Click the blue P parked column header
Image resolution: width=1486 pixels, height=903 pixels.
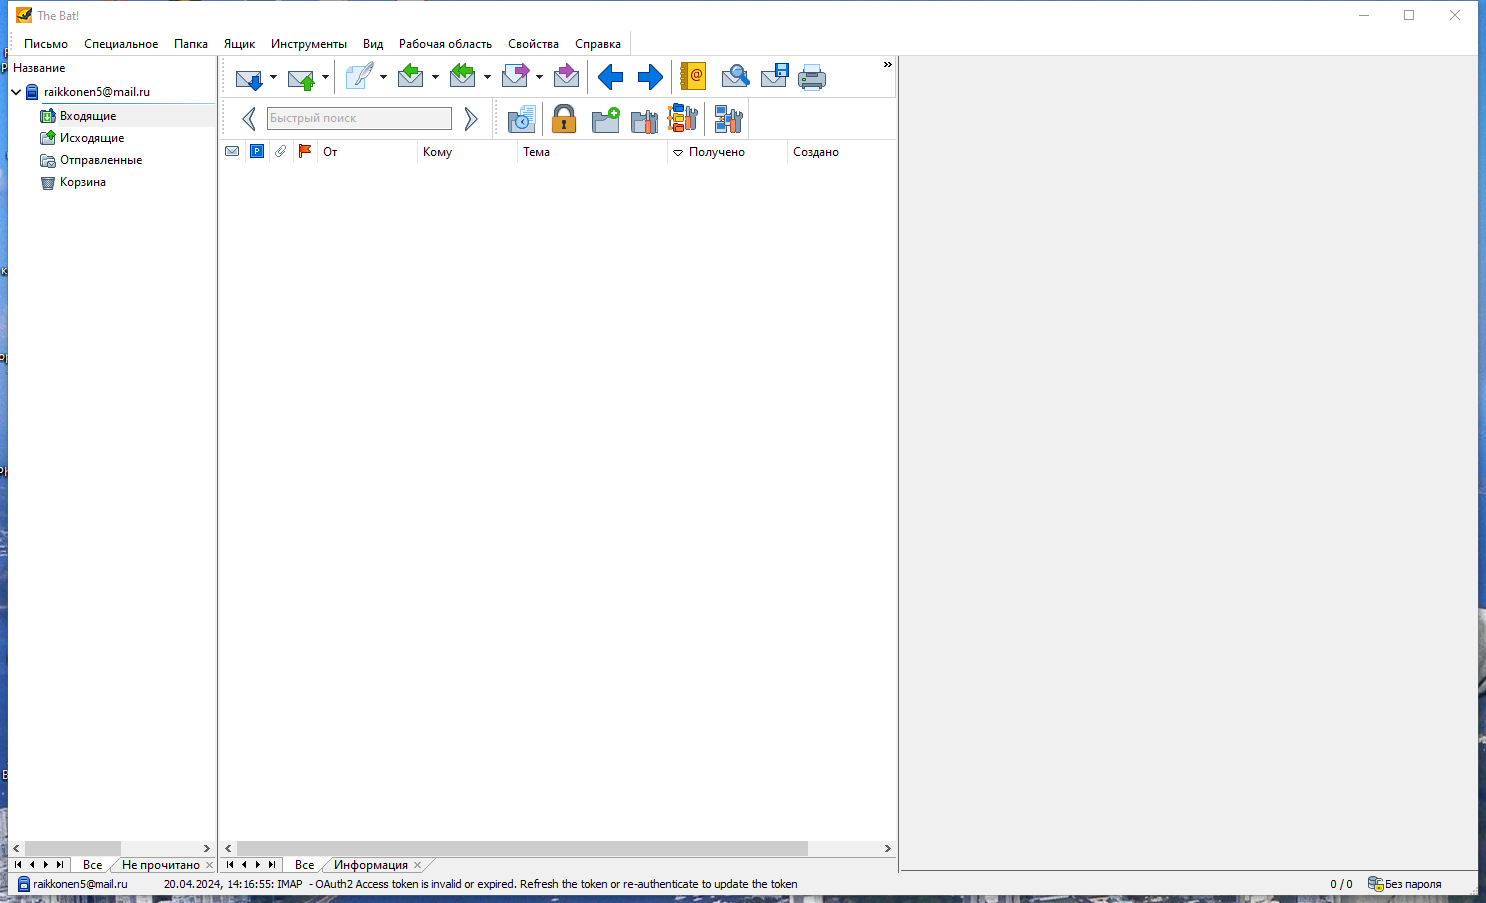(x=257, y=152)
